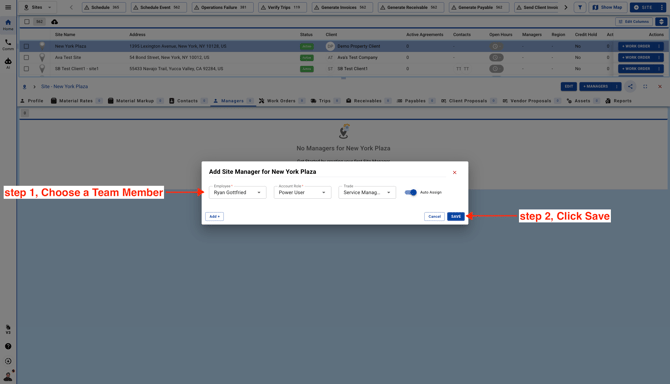
Task: Sort by the Site Name column header
Action: pyautogui.click(x=65, y=35)
